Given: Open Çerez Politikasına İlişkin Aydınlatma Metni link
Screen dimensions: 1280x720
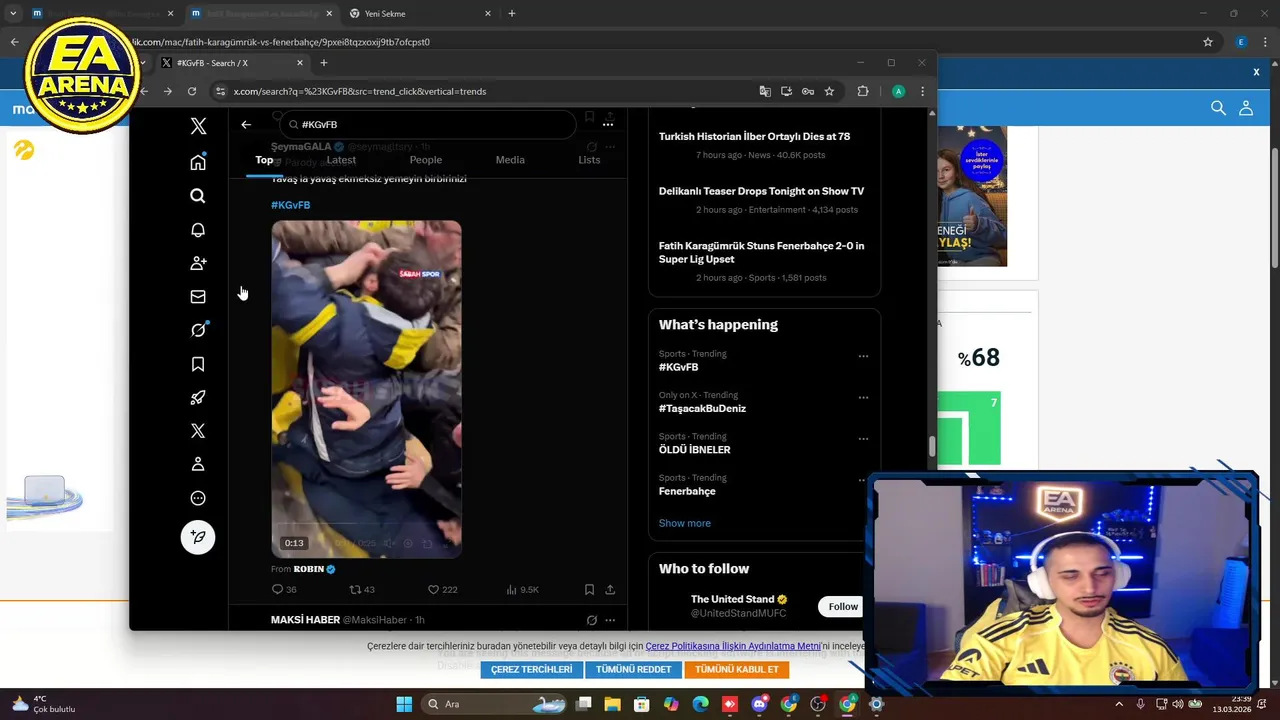Looking at the screenshot, I should click(x=733, y=646).
